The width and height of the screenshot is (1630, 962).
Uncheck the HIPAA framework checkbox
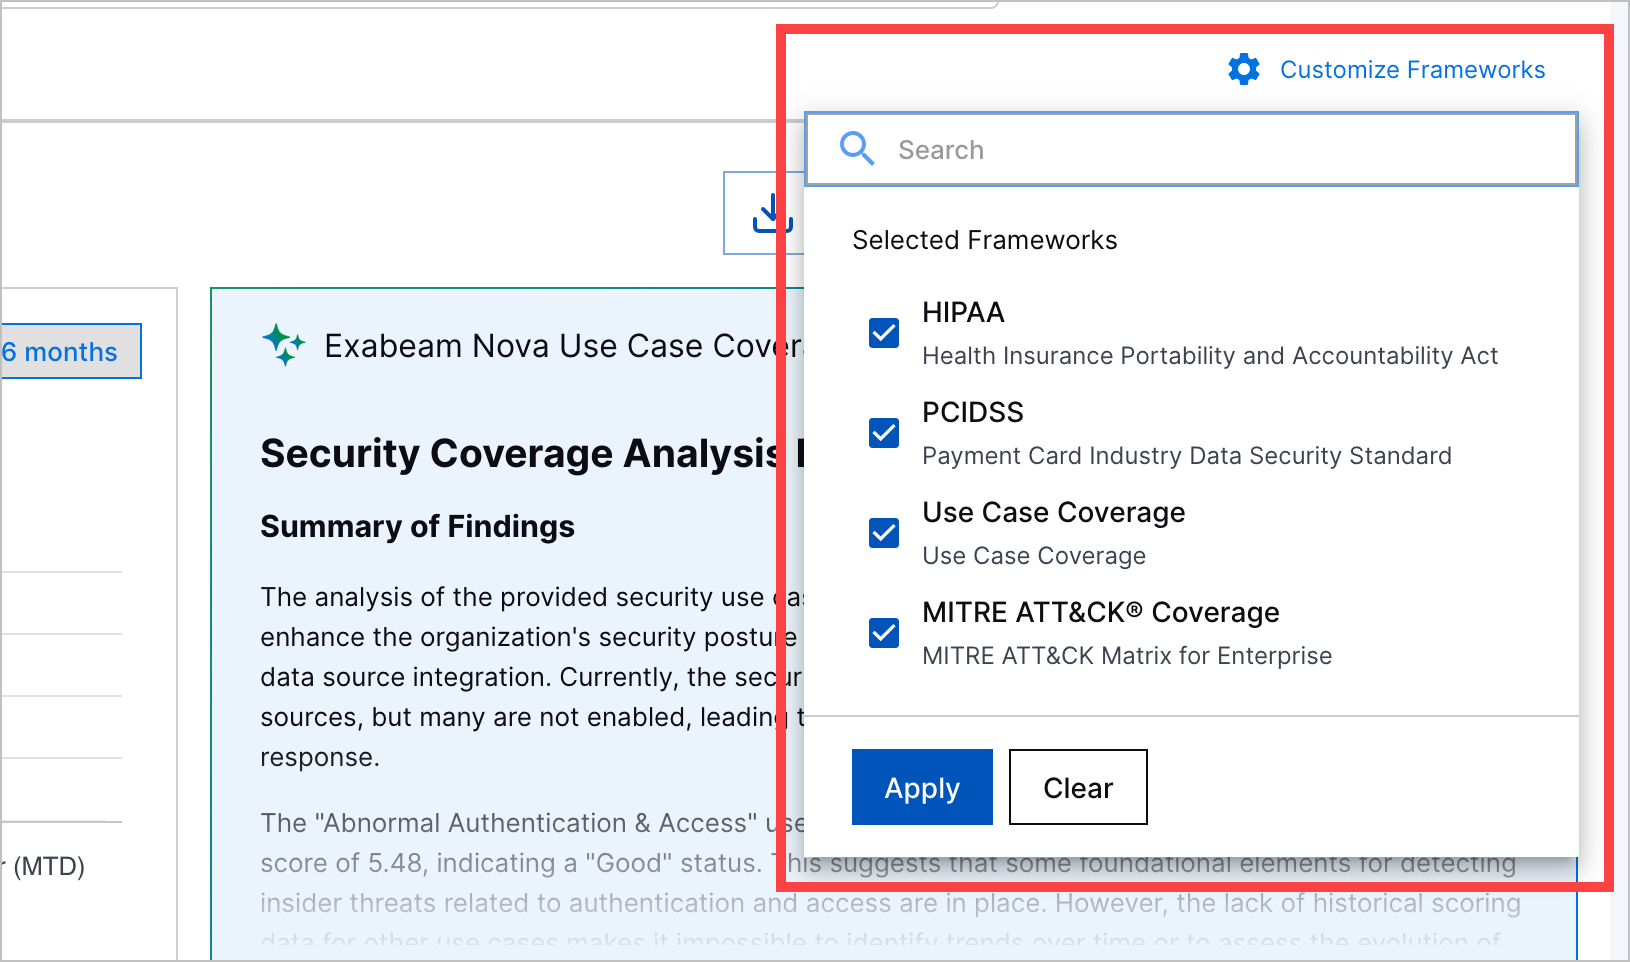884,333
